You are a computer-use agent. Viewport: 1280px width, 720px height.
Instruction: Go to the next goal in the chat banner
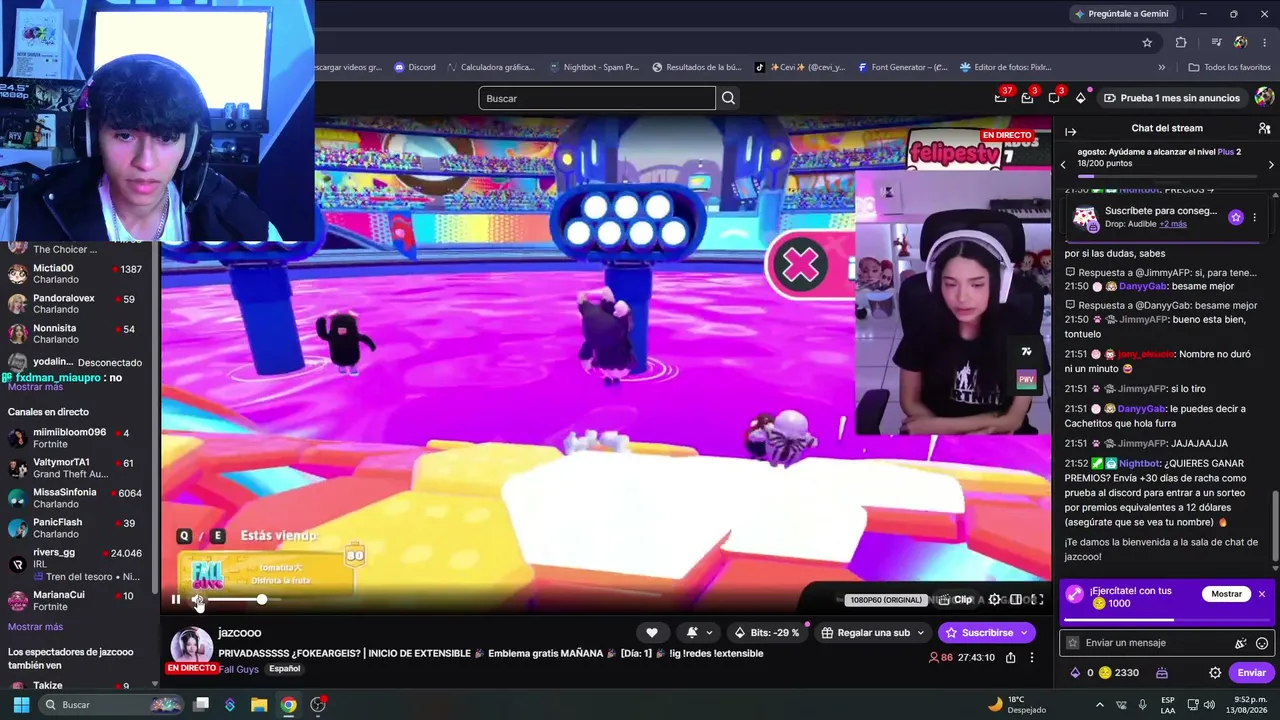point(1271,164)
